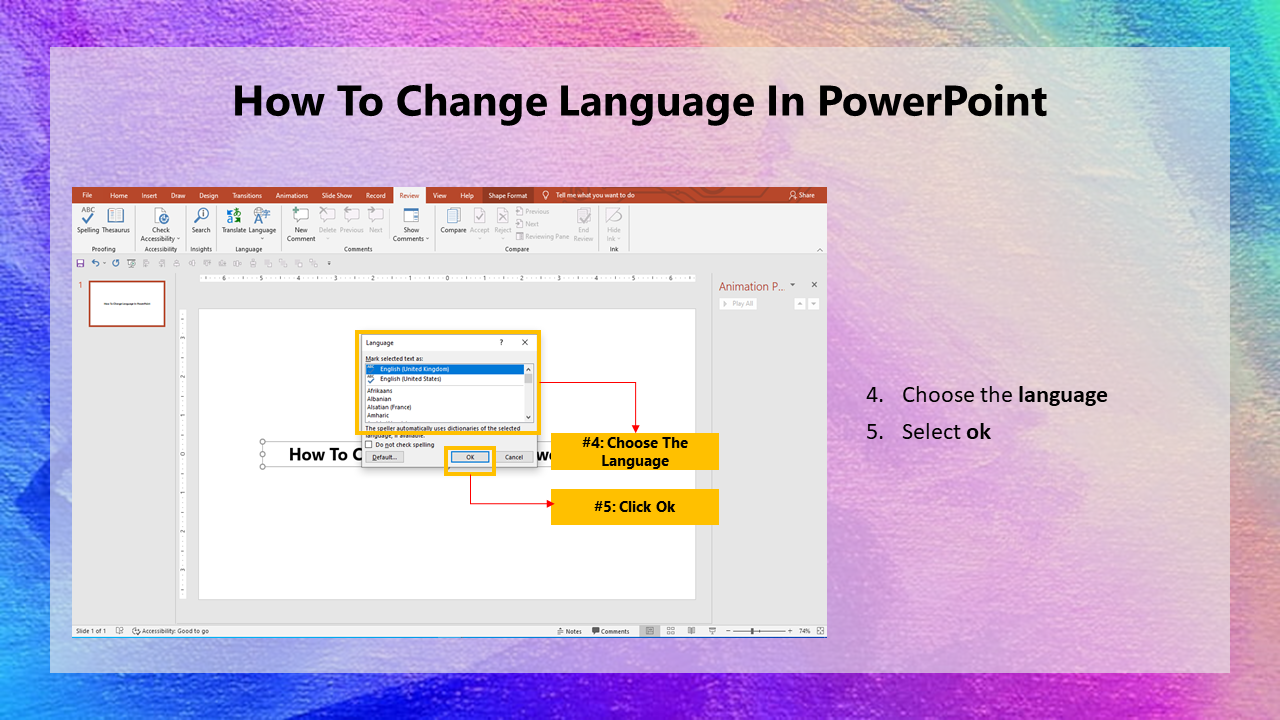Click Cancel in the Language dialog
Image resolution: width=1280 pixels, height=720 pixels.
513,457
